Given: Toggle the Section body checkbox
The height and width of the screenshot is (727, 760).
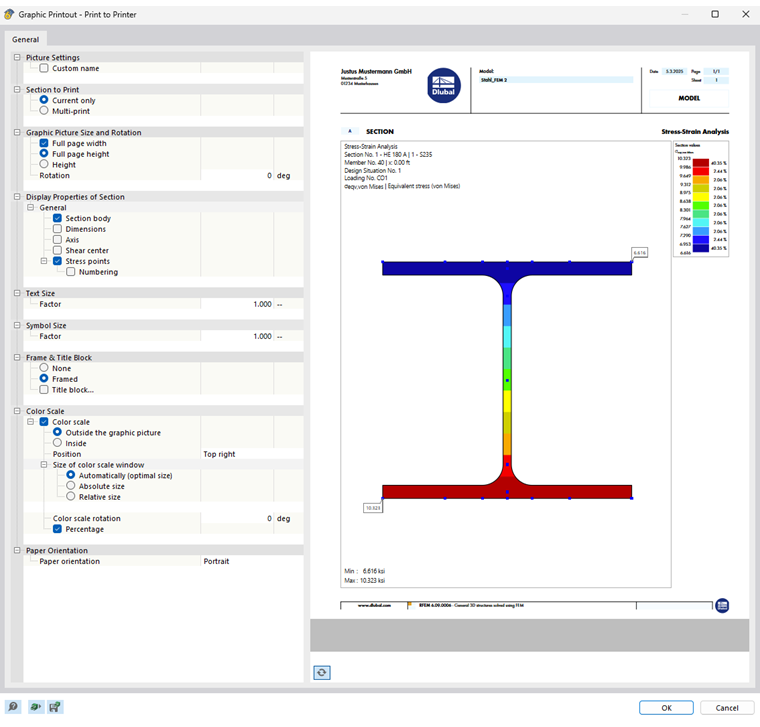Looking at the screenshot, I should 57,218.
